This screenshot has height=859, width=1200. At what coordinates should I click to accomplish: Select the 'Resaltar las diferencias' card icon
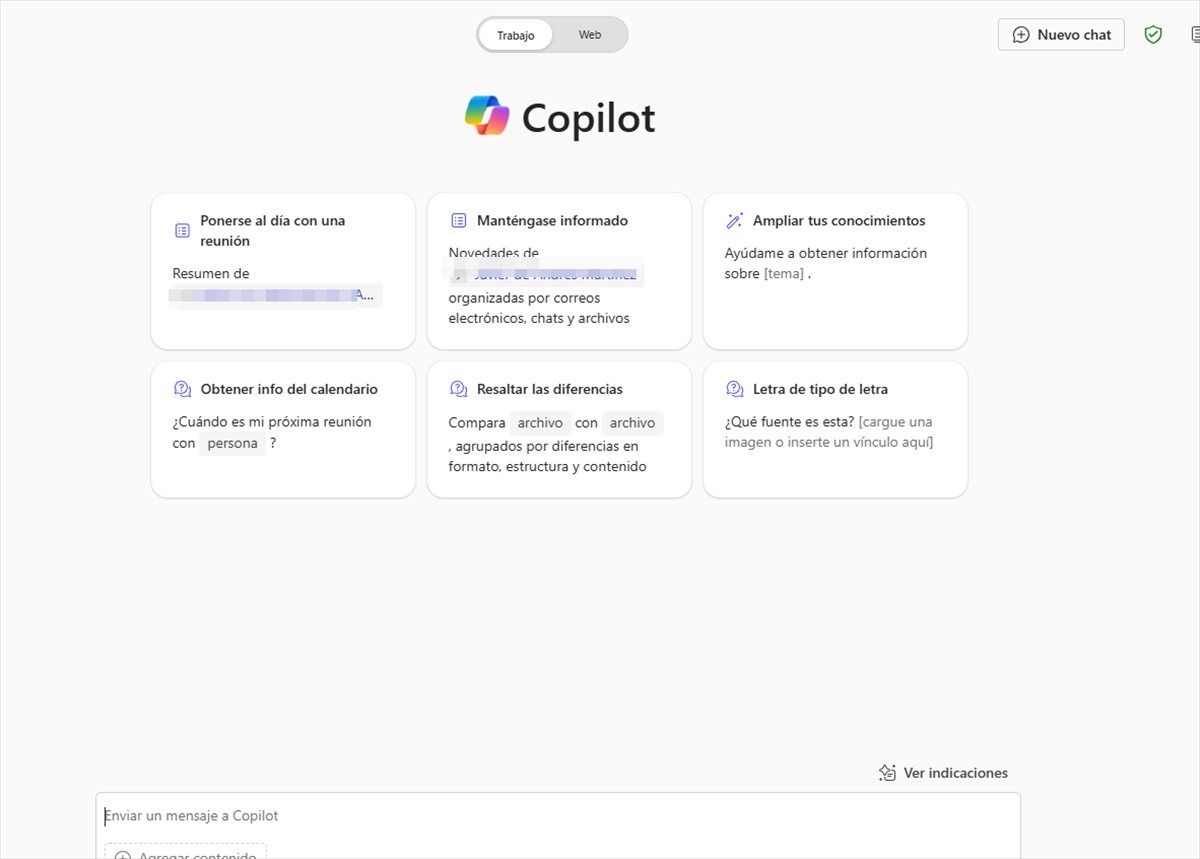(458, 388)
